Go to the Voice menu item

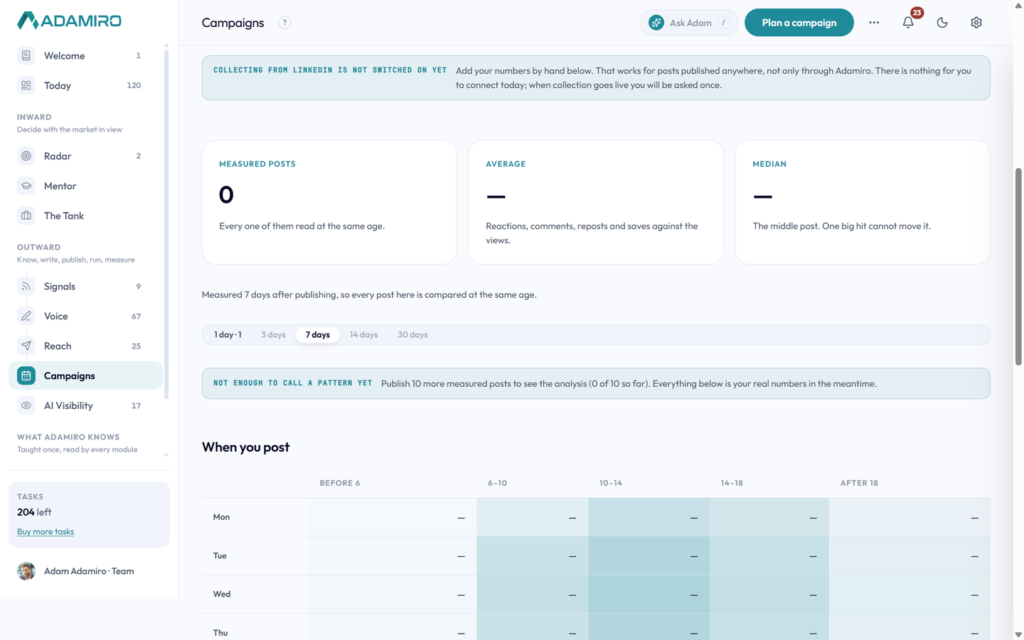coord(86,316)
